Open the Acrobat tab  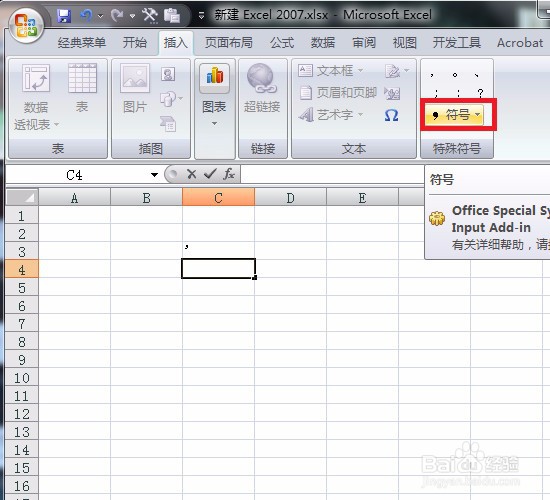click(520, 43)
